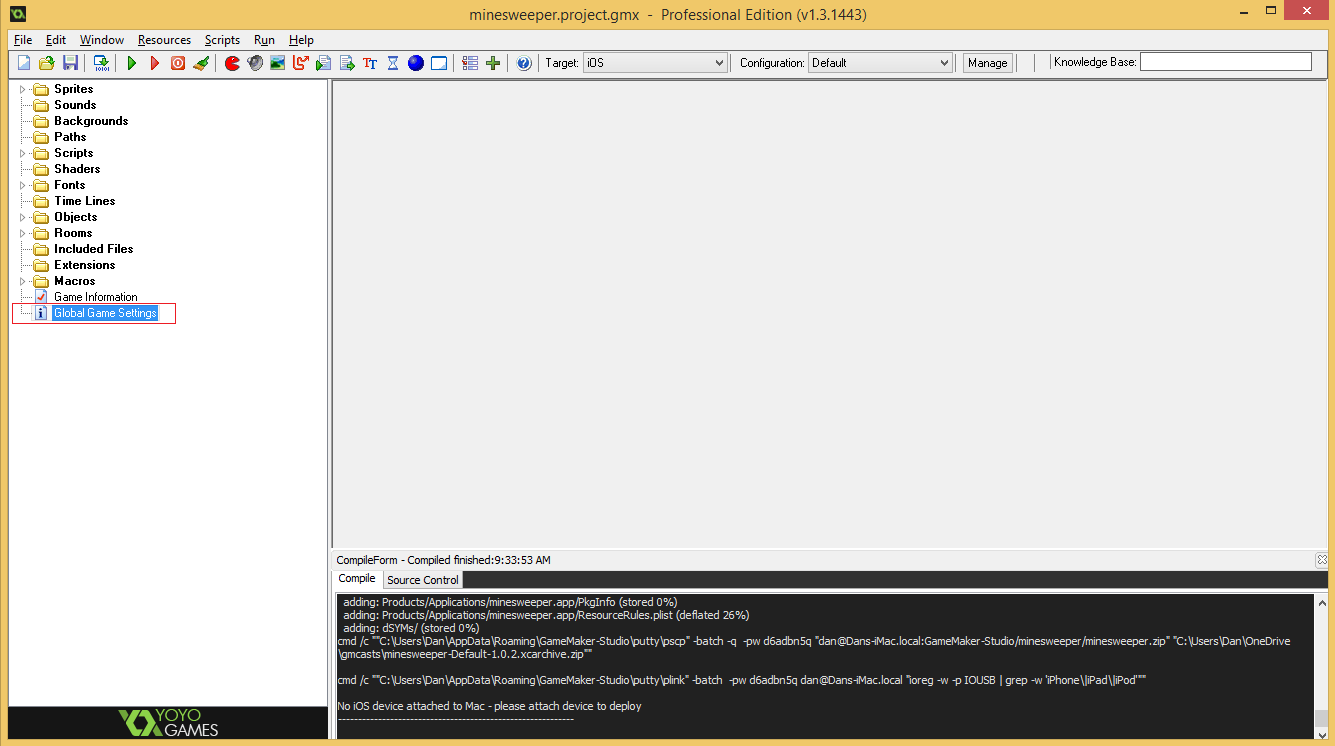Image resolution: width=1335 pixels, height=746 pixels.
Task: Expand the Scripts folder arrow in resource tree
Action: point(23,153)
